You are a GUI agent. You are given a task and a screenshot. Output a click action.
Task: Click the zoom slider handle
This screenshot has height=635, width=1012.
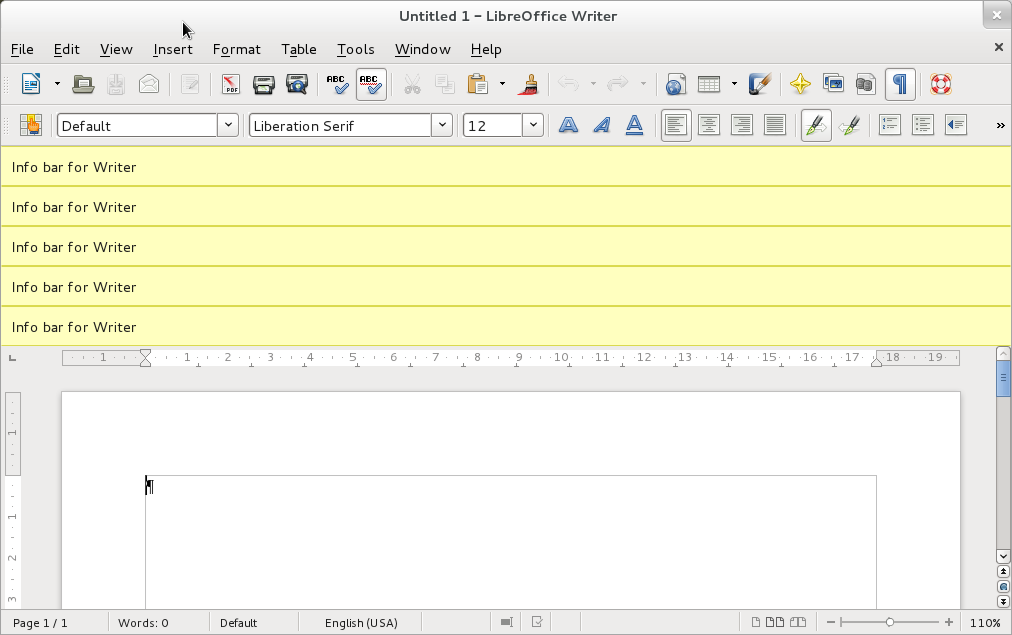[889, 622]
